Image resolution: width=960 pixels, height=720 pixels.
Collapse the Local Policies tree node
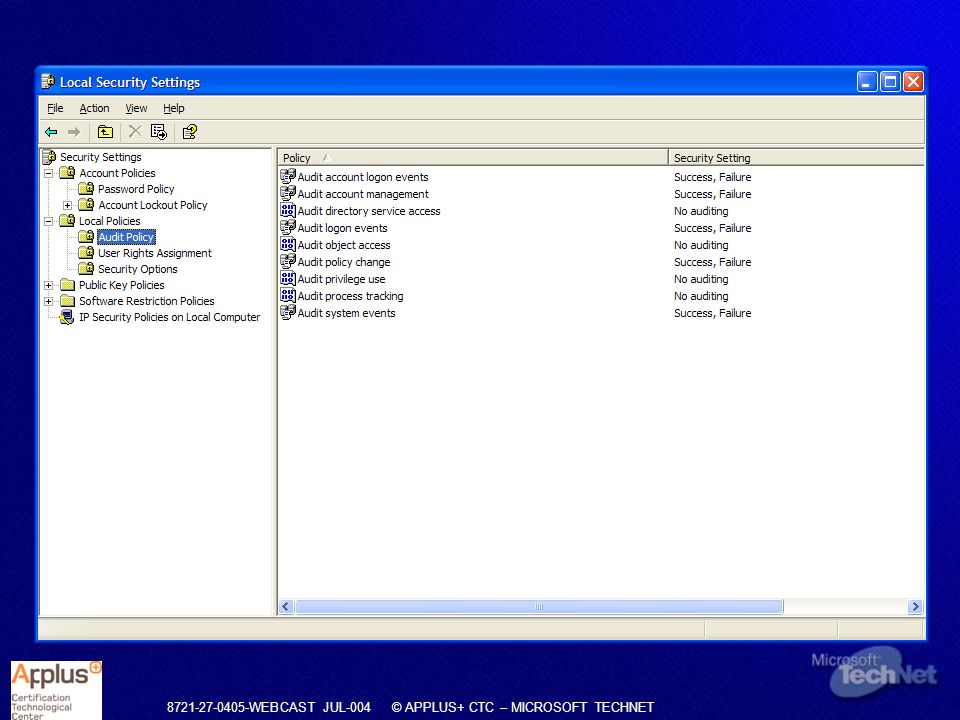point(48,221)
